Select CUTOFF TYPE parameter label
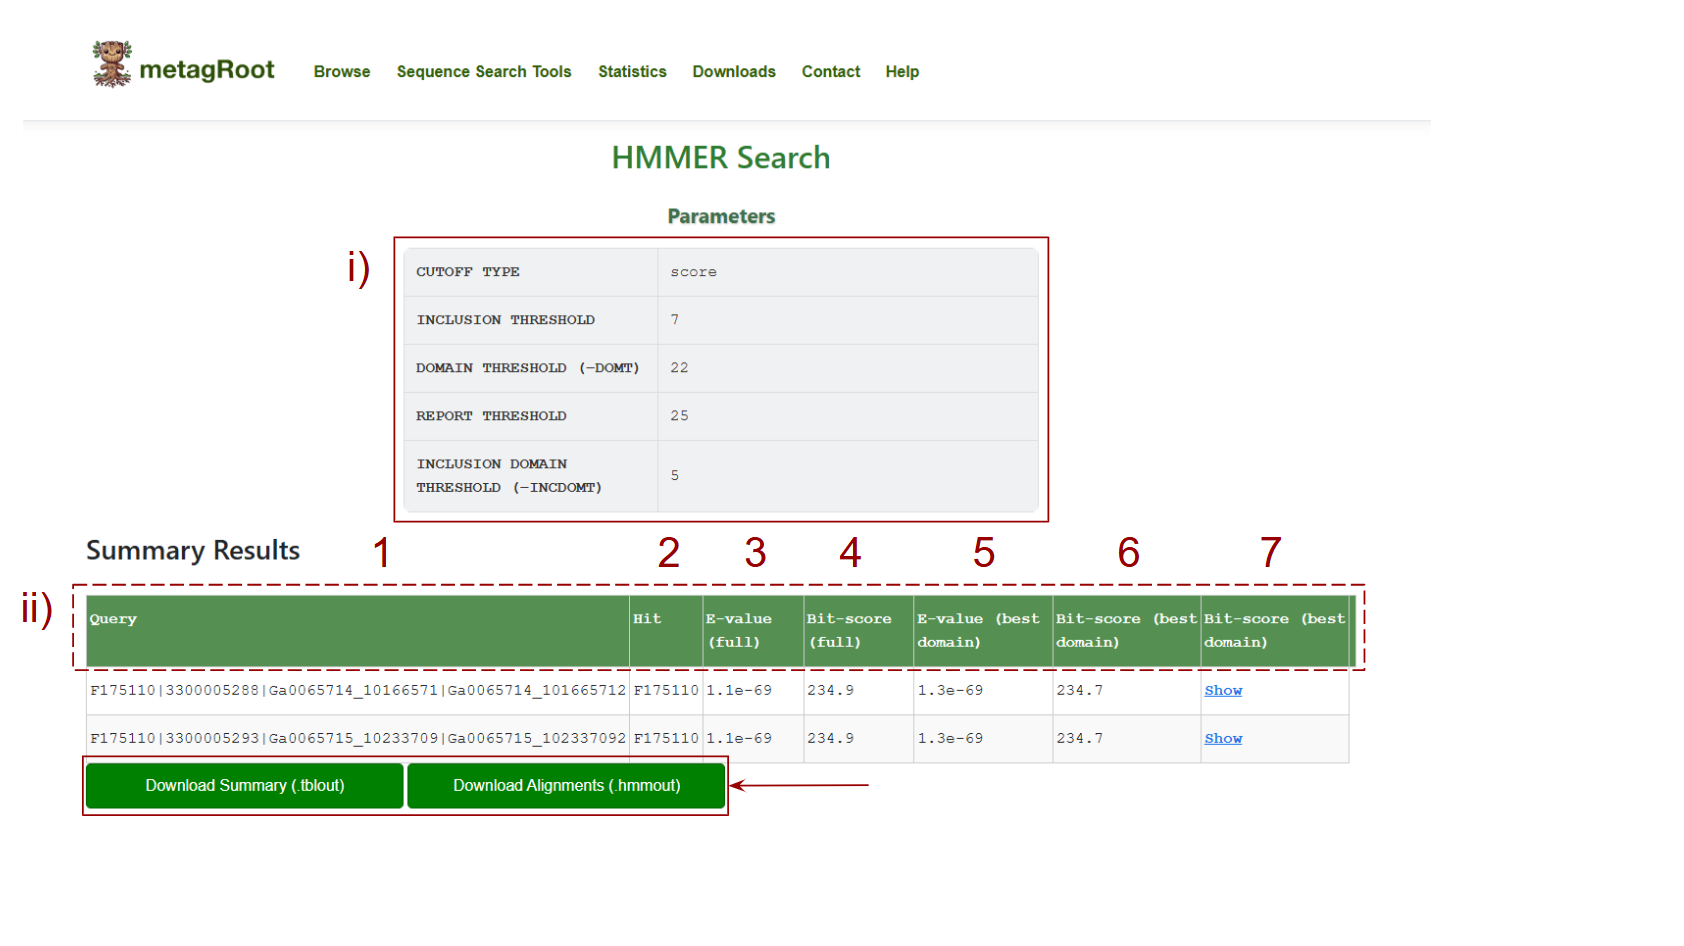The width and height of the screenshot is (1684, 946). (x=468, y=272)
